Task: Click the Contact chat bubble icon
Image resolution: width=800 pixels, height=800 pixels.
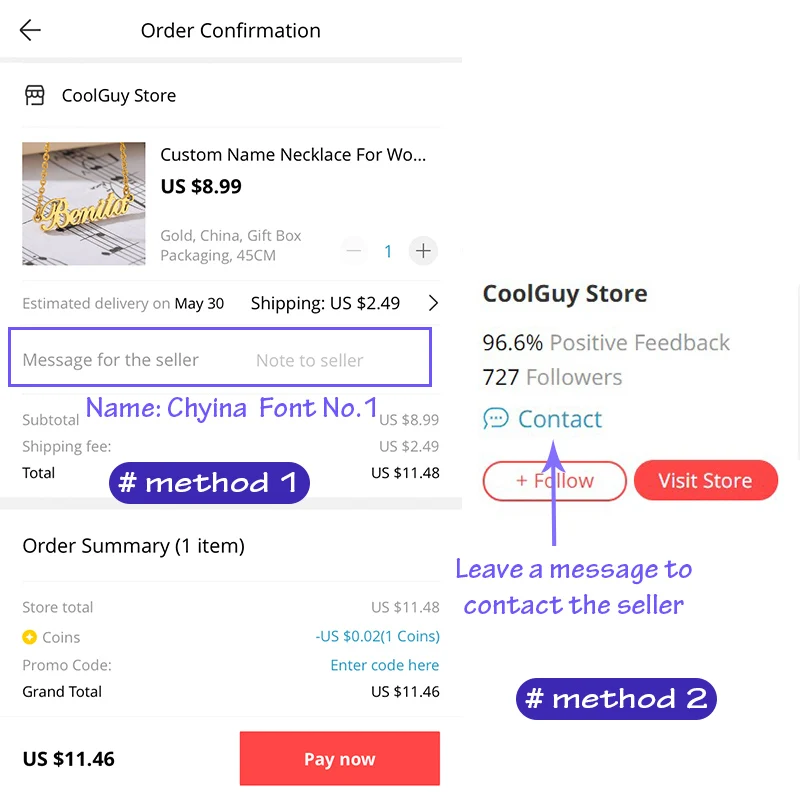Action: [x=495, y=418]
